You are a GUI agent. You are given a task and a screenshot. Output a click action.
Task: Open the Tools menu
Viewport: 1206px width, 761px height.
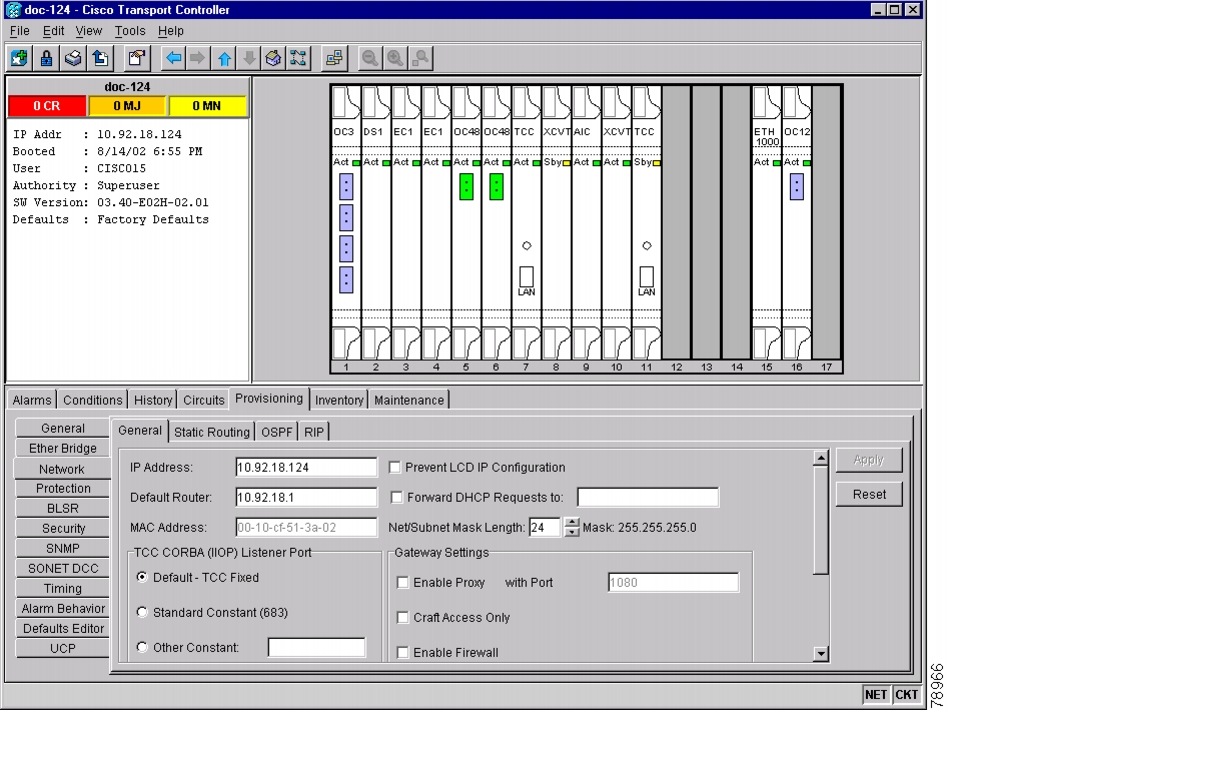click(x=130, y=31)
